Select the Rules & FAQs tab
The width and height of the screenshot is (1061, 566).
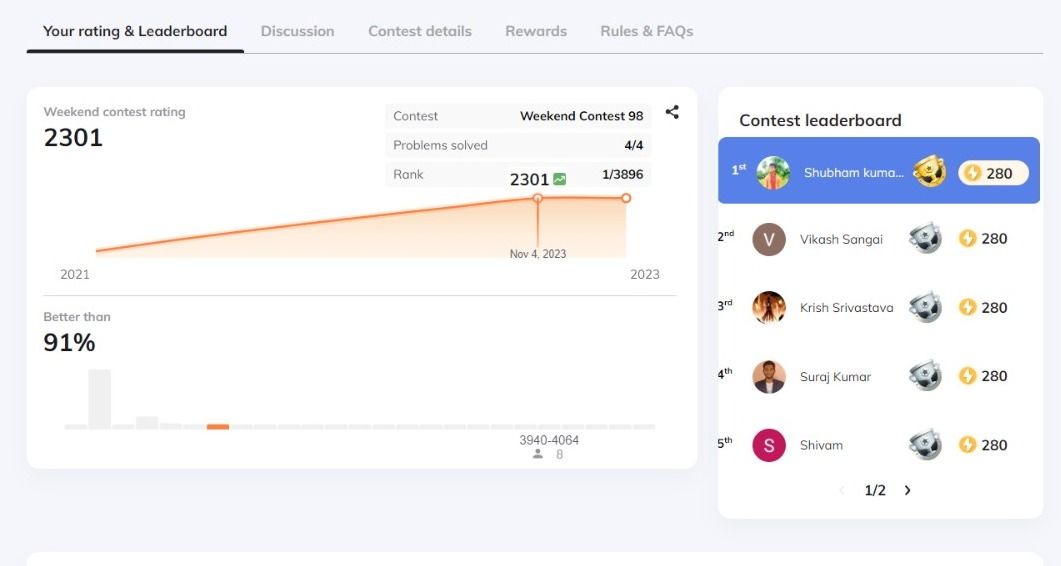647,31
